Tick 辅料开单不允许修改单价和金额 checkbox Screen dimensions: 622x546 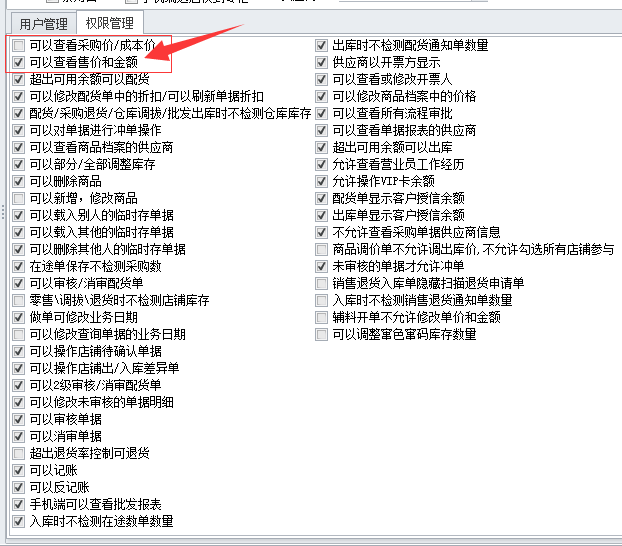tap(321, 317)
